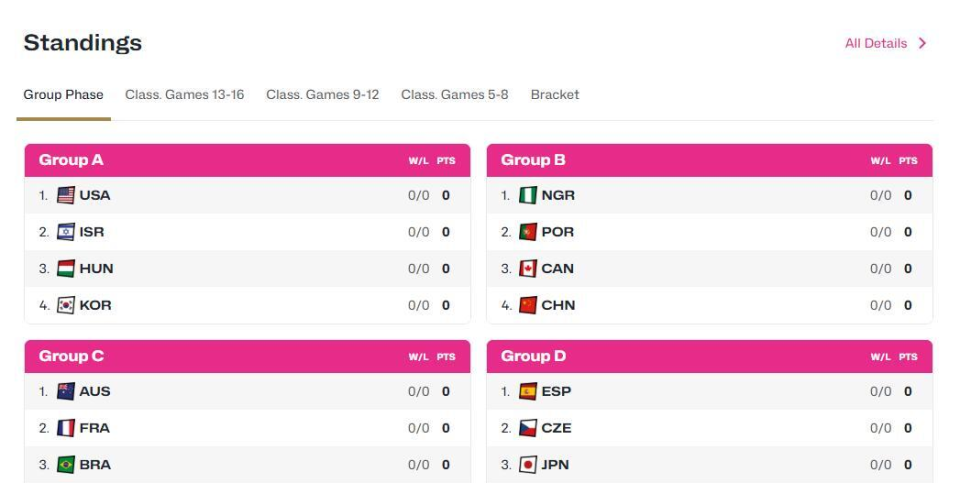Select the Australia flag in Group C
The image size is (960, 483).
pyautogui.click(x=66, y=391)
